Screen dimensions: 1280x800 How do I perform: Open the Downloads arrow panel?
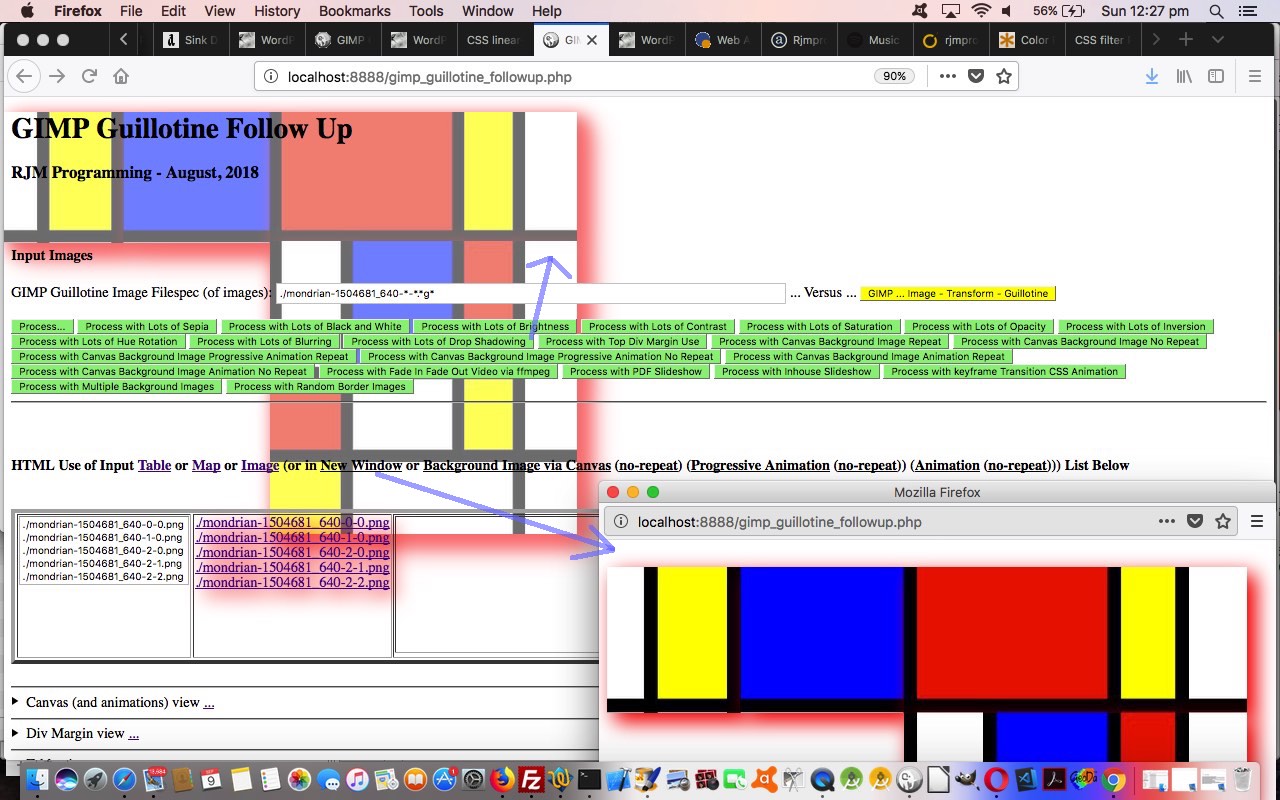coord(1152,77)
